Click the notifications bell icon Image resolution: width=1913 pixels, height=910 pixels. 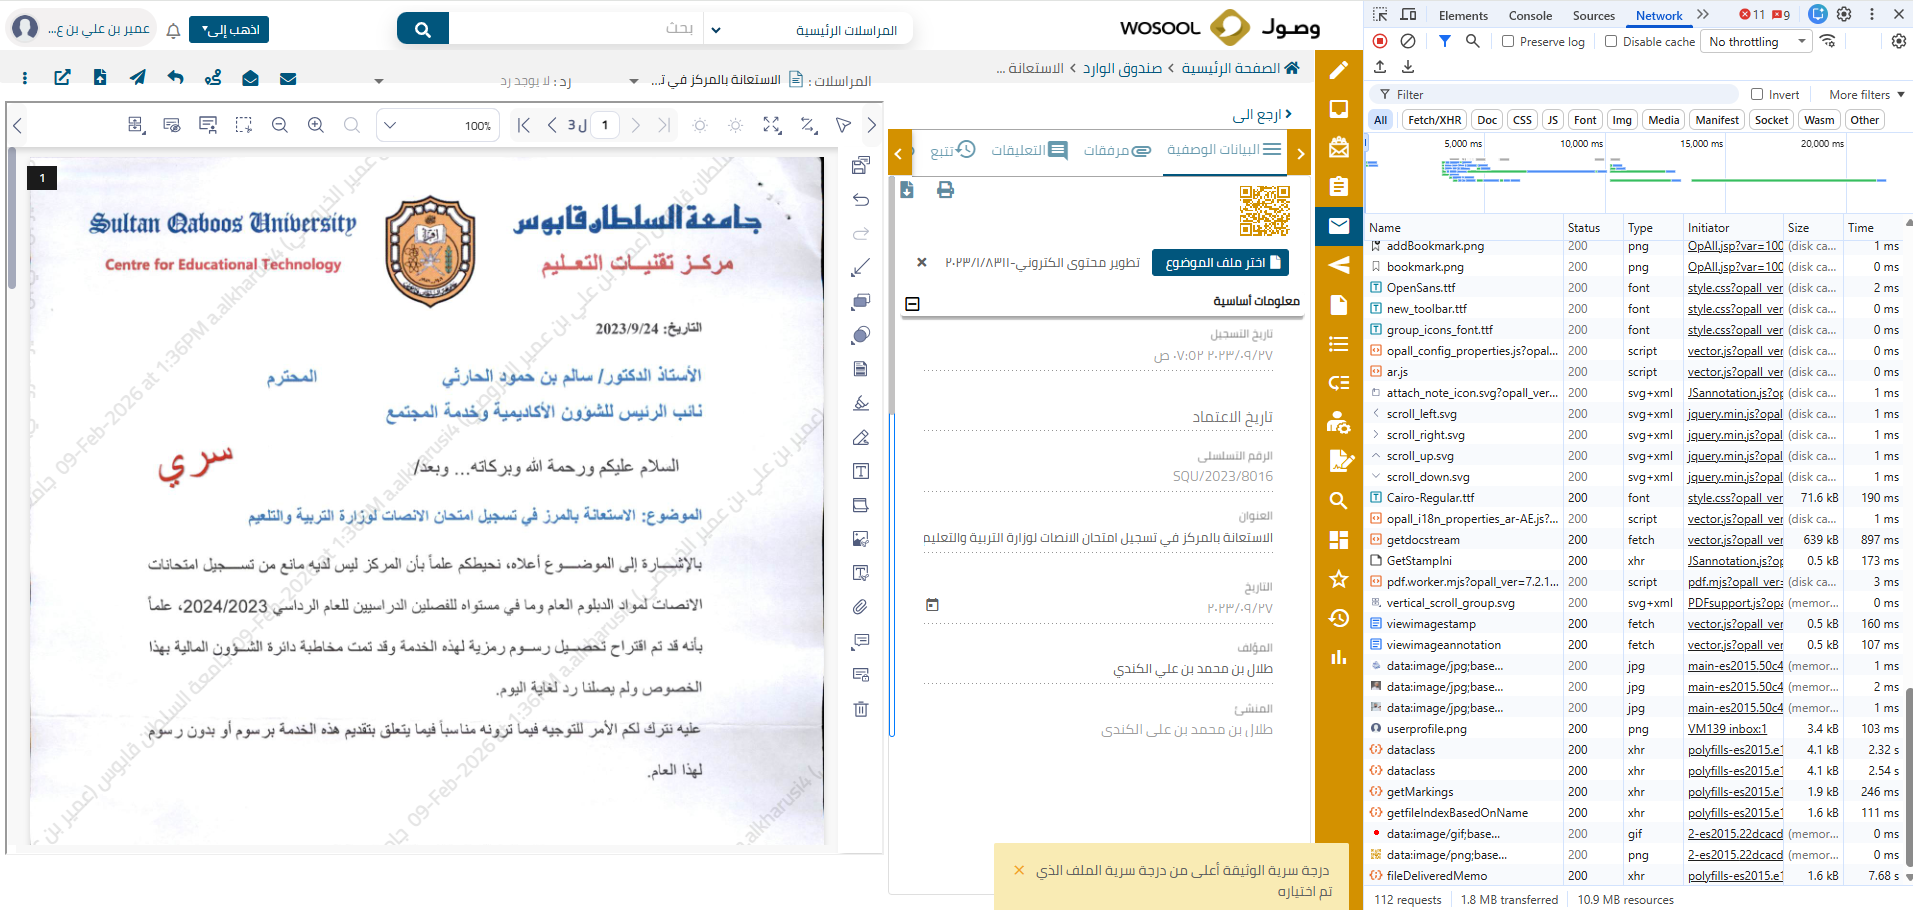(173, 30)
